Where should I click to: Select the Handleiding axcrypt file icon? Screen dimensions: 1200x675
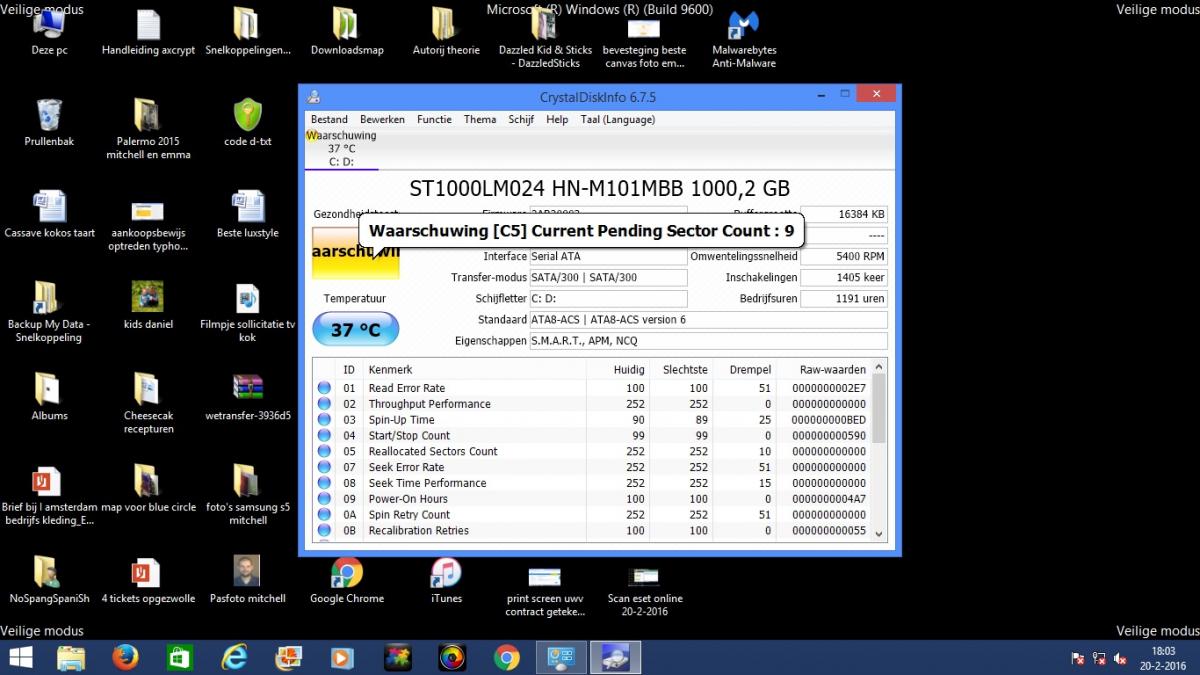pos(148,34)
